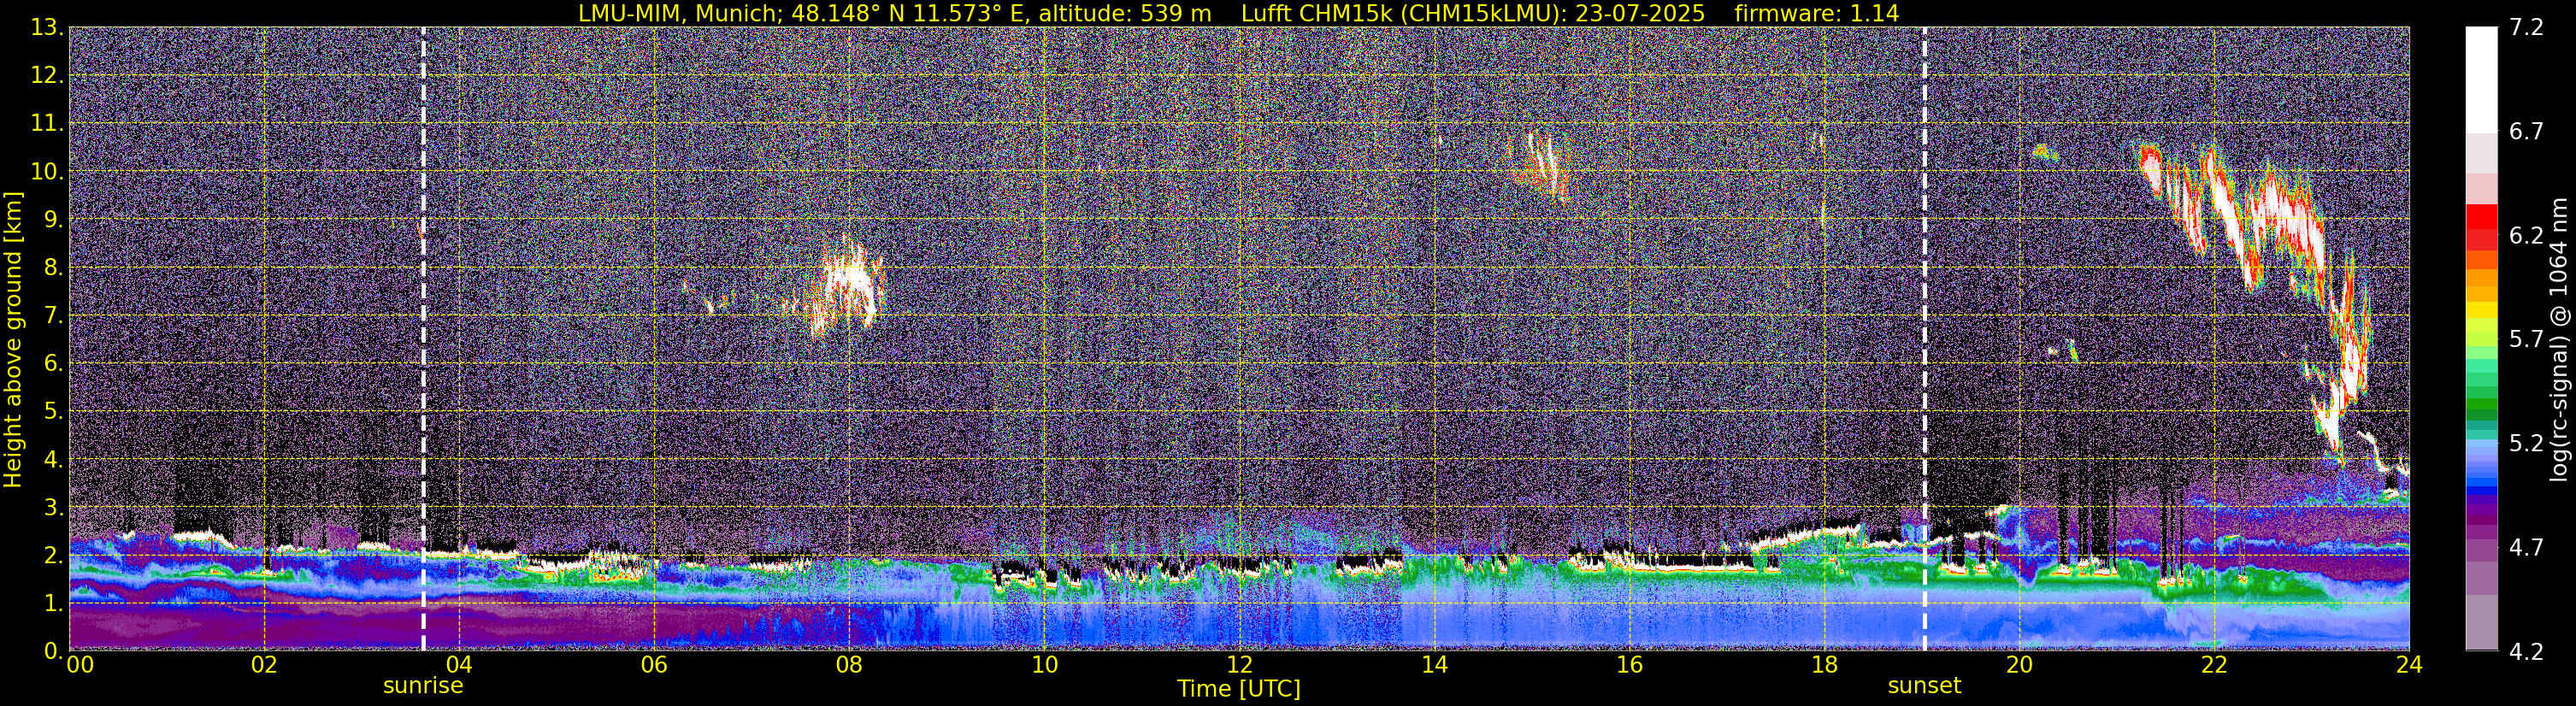
Task: Click the '20' time tick label
Action: click(x=2019, y=665)
